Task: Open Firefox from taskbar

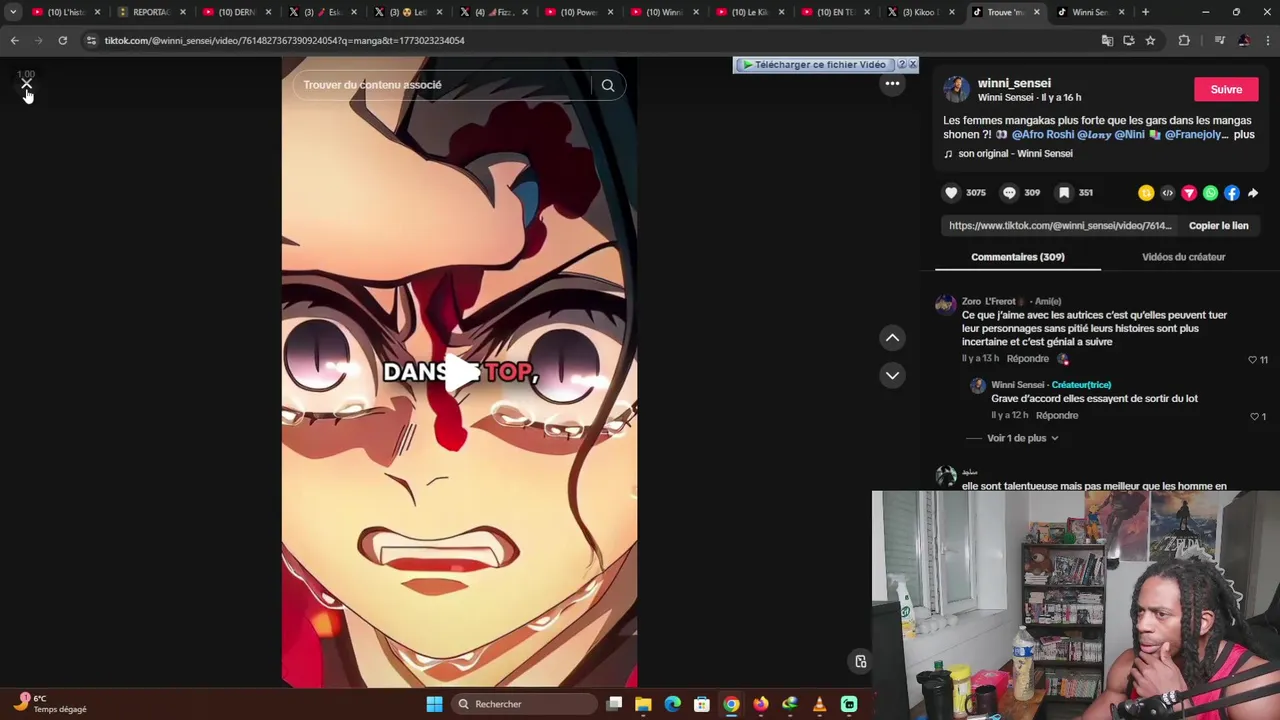Action: click(760, 704)
